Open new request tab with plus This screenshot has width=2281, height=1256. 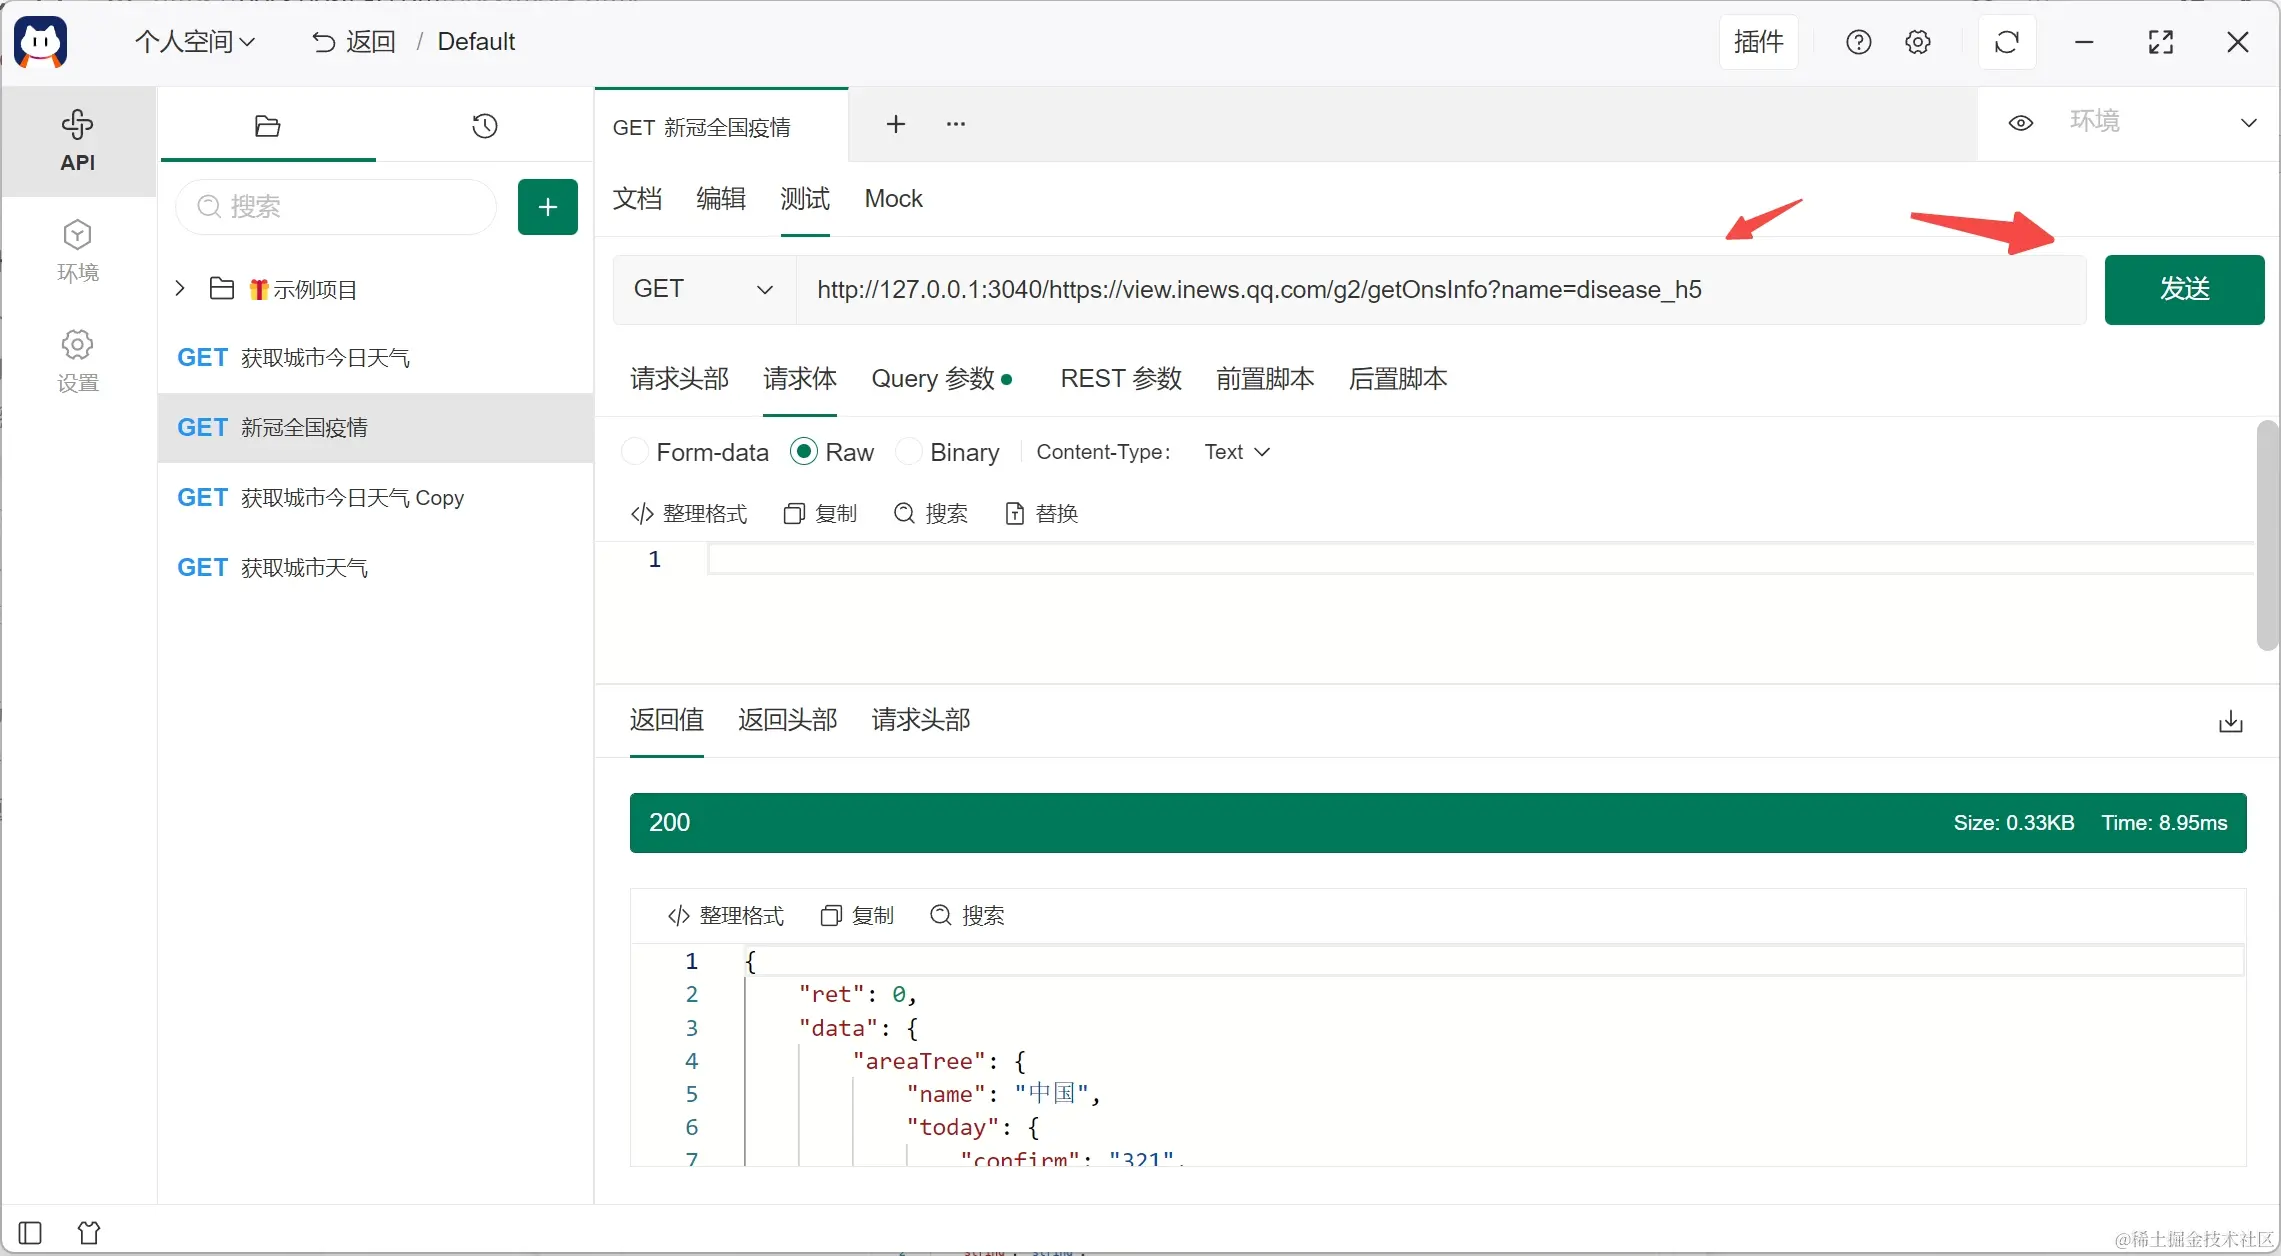click(895, 124)
